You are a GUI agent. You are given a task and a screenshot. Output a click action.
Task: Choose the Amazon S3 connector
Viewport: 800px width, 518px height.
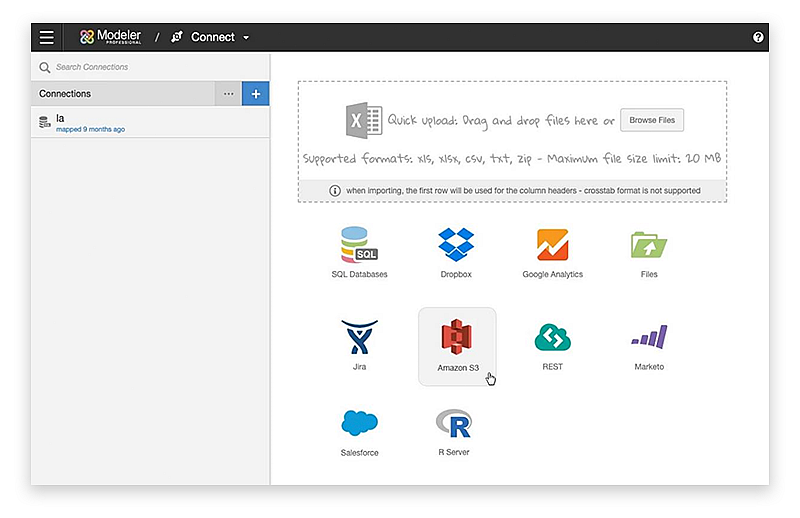coord(457,347)
